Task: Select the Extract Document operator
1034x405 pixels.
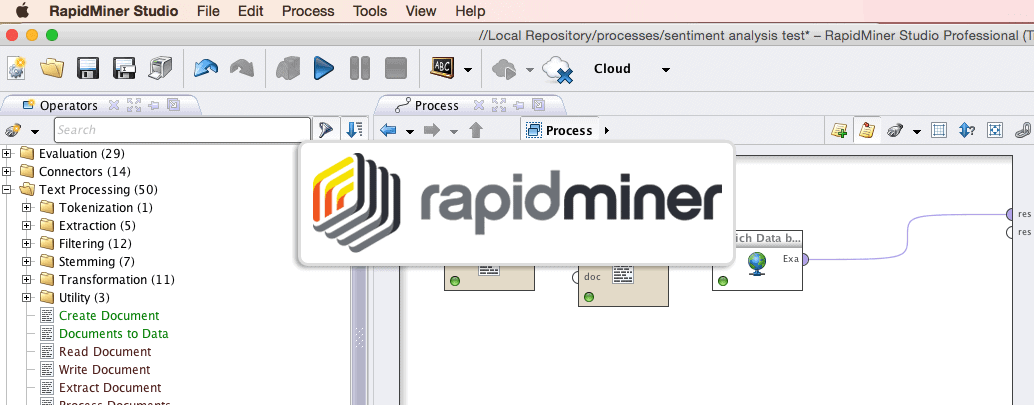Action: pos(110,387)
